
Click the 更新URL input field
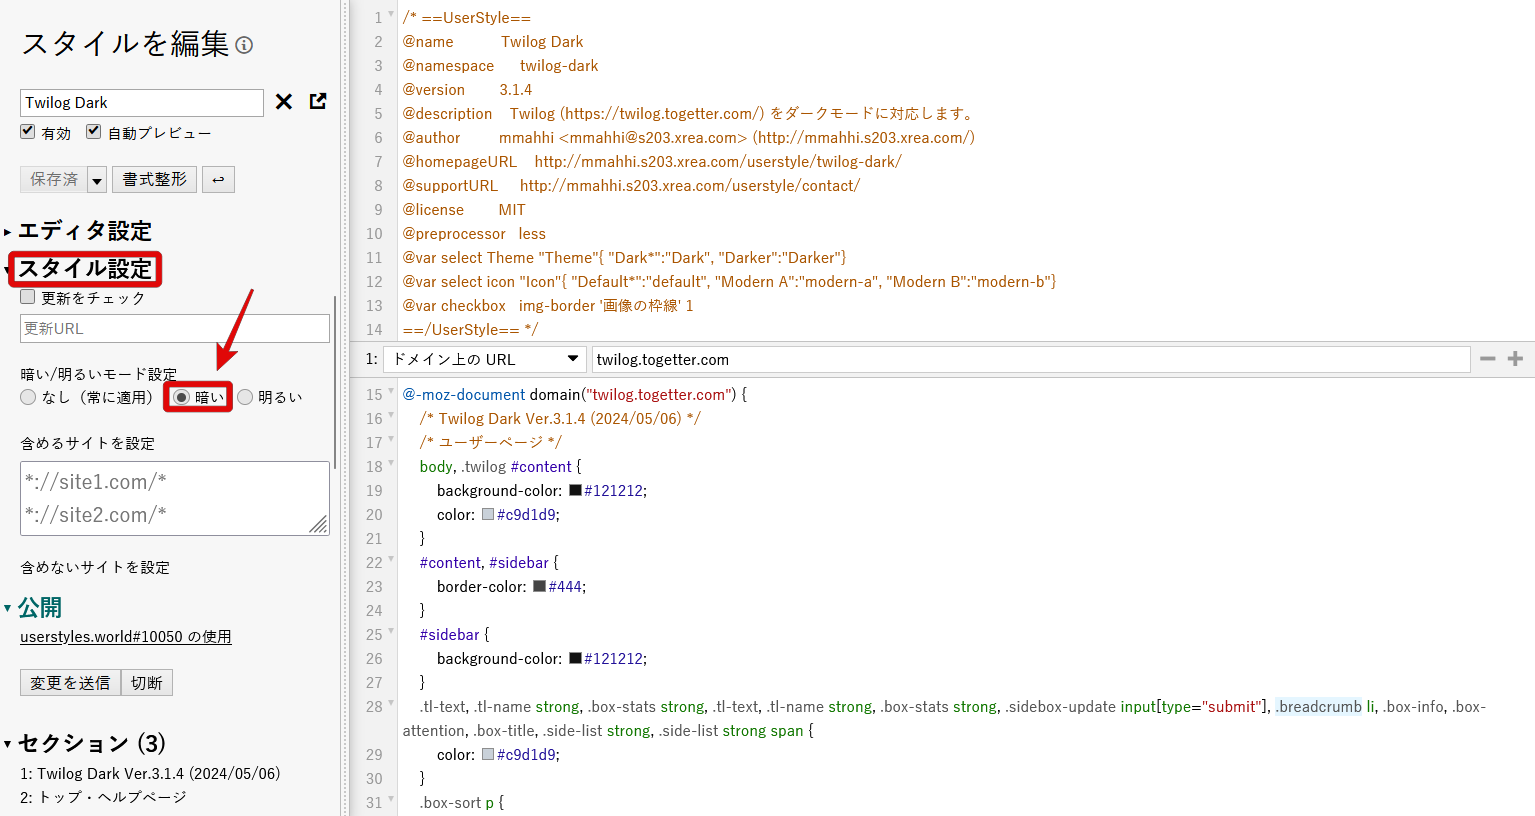[175, 329]
